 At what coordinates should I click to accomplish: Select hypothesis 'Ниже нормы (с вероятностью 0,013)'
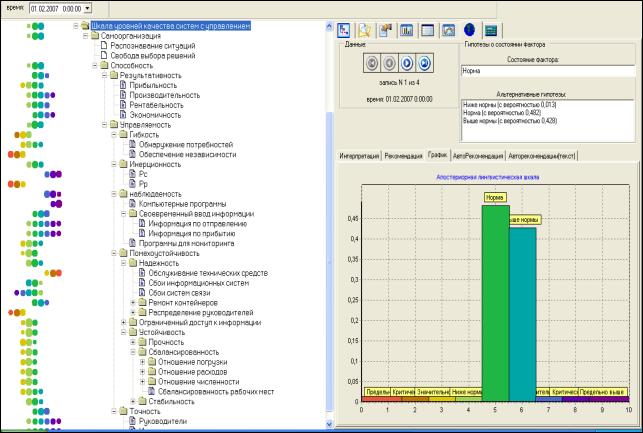point(510,105)
